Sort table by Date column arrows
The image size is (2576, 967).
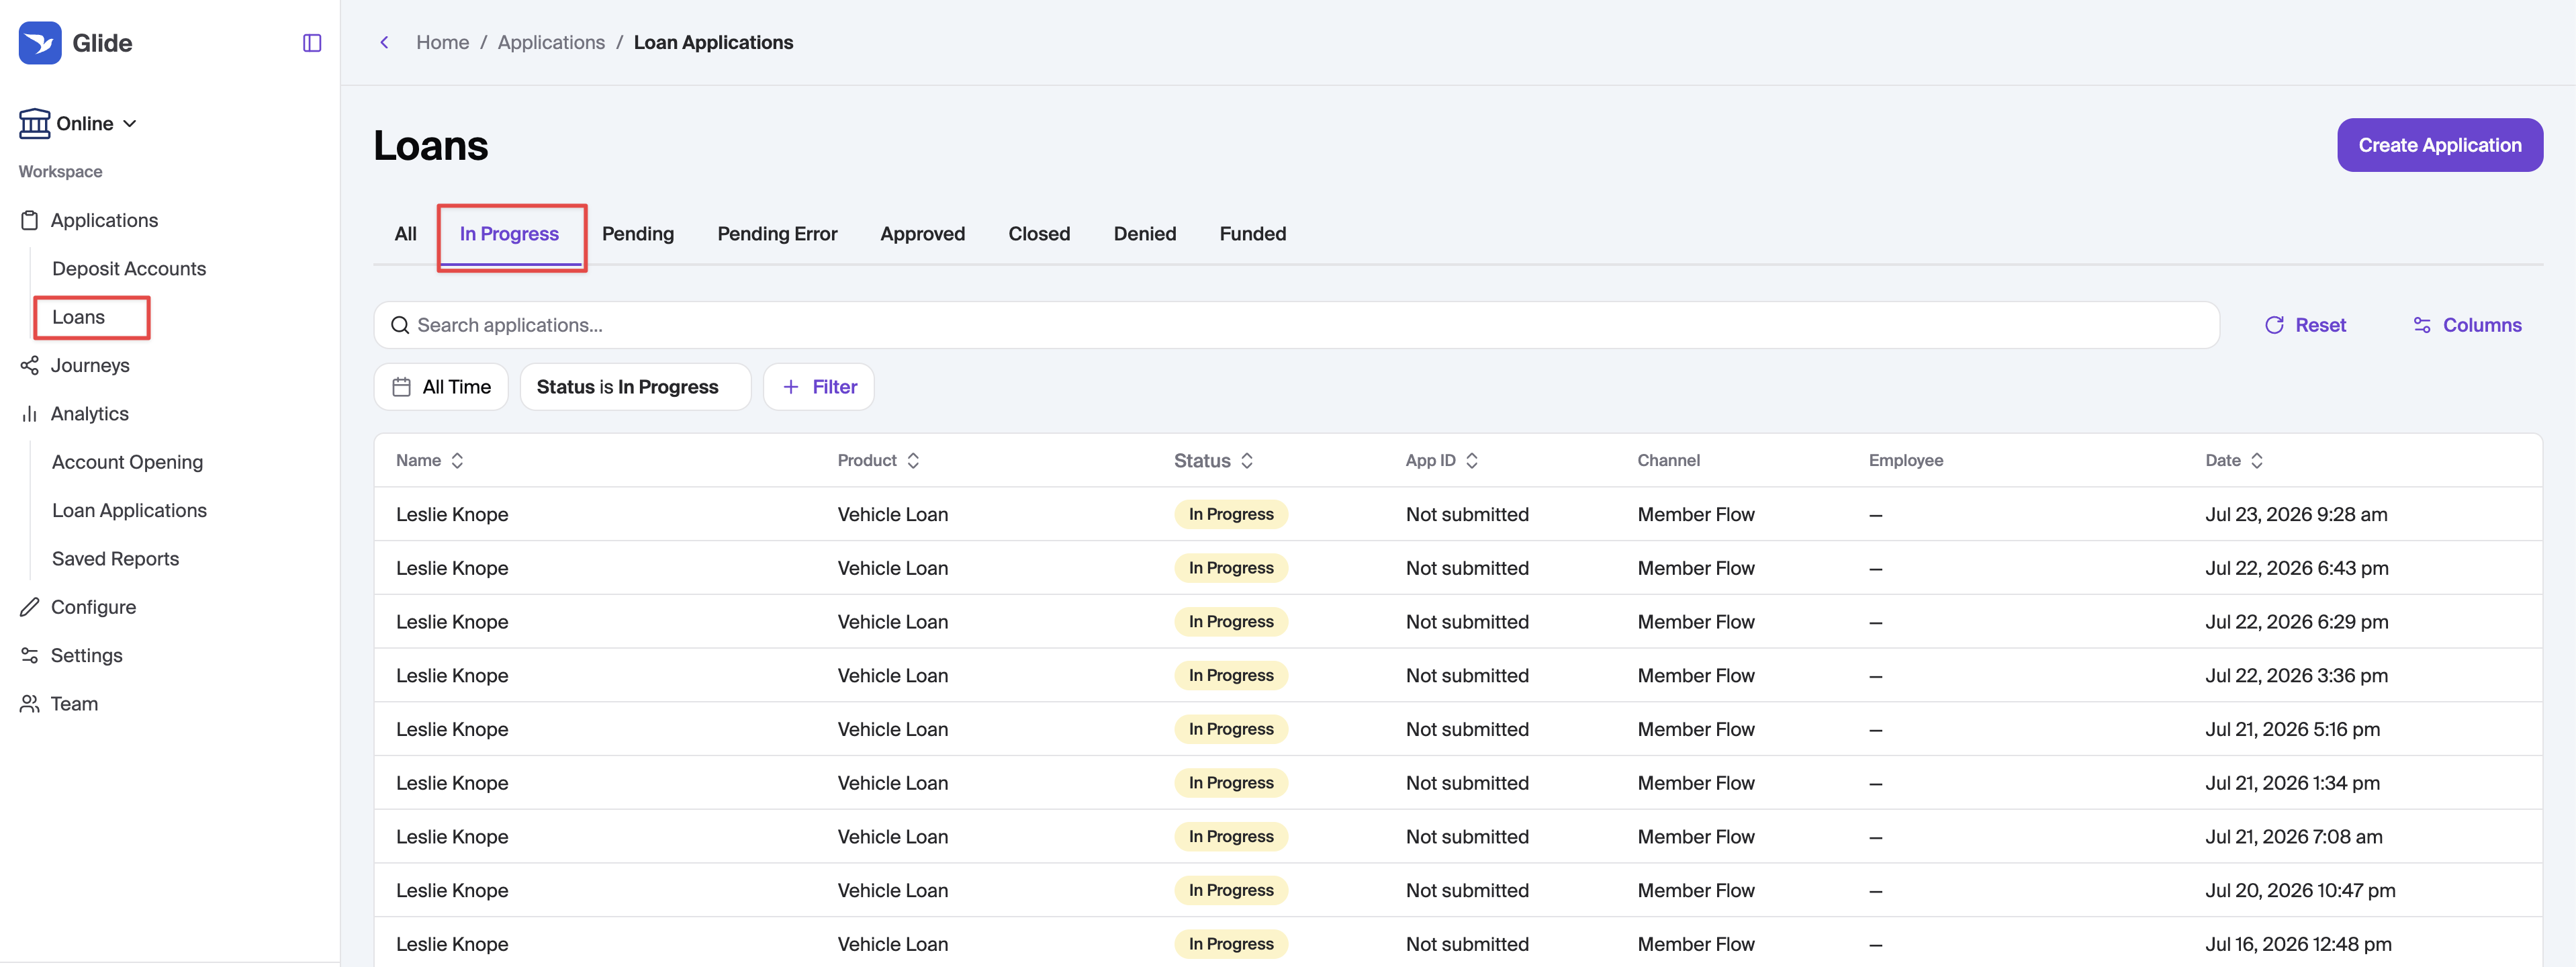click(x=2257, y=460)
